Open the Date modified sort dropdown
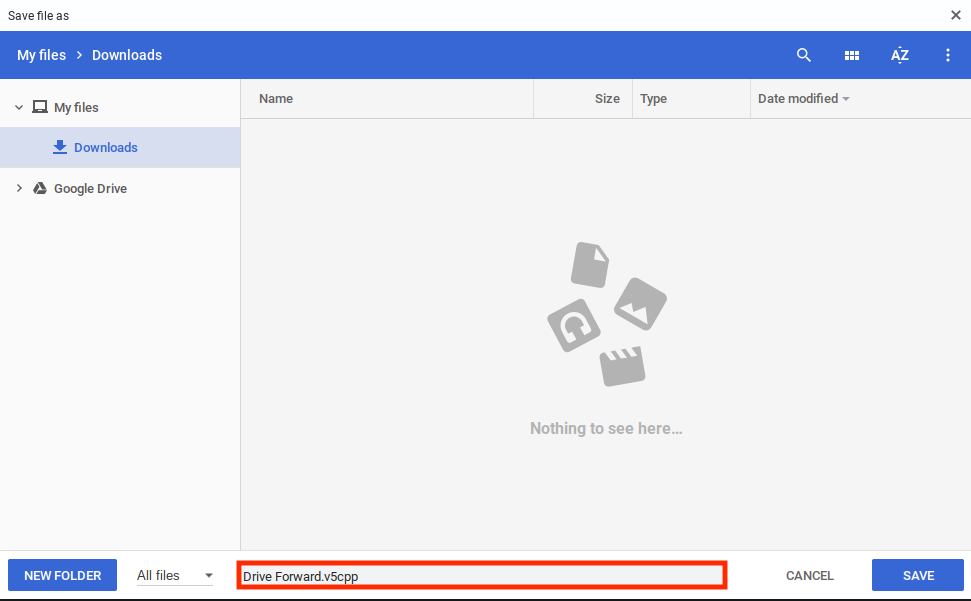Viewport: 971px width, 601px height. coord(803,98)
